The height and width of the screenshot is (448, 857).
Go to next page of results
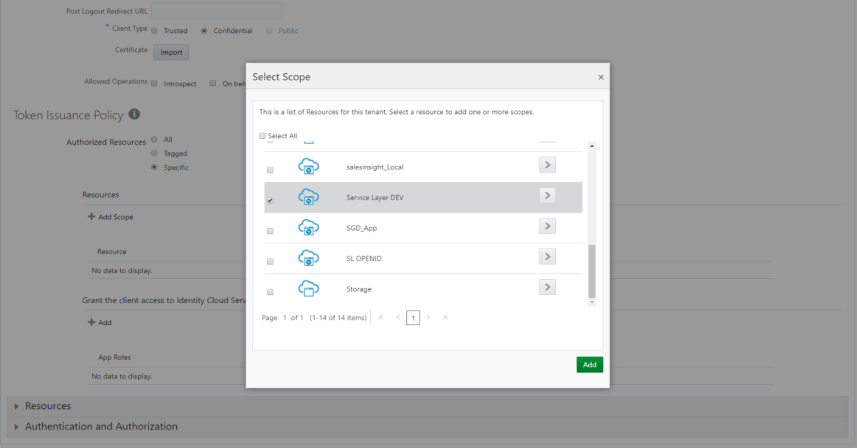[x=428, y=317]
